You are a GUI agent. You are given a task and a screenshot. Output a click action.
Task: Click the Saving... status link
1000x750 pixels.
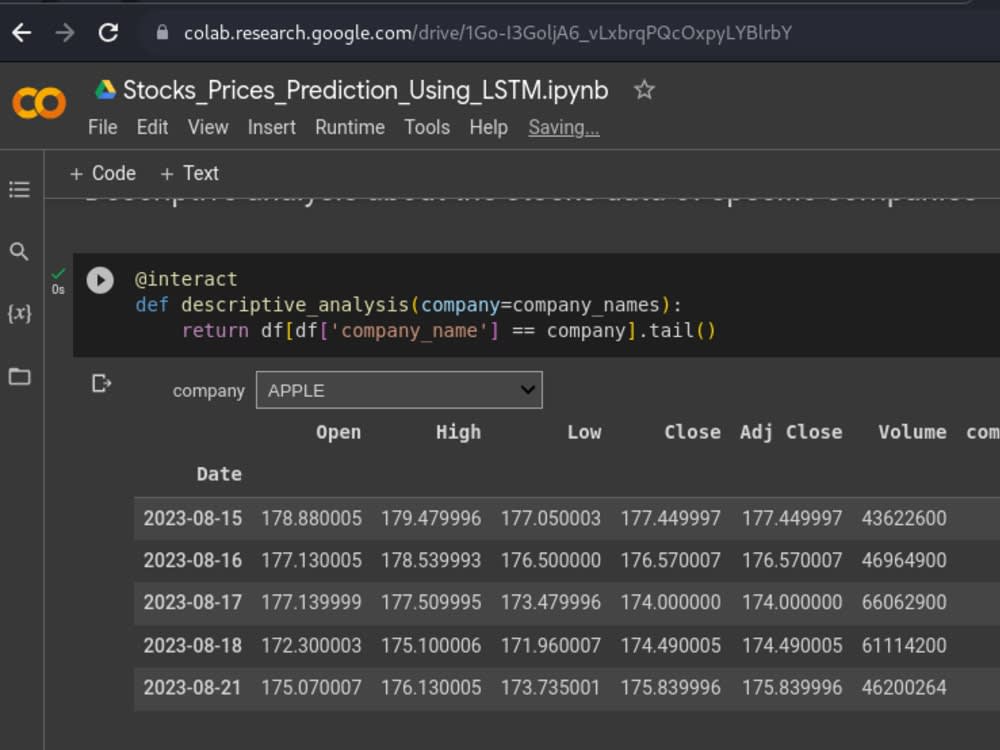[563, 127]
